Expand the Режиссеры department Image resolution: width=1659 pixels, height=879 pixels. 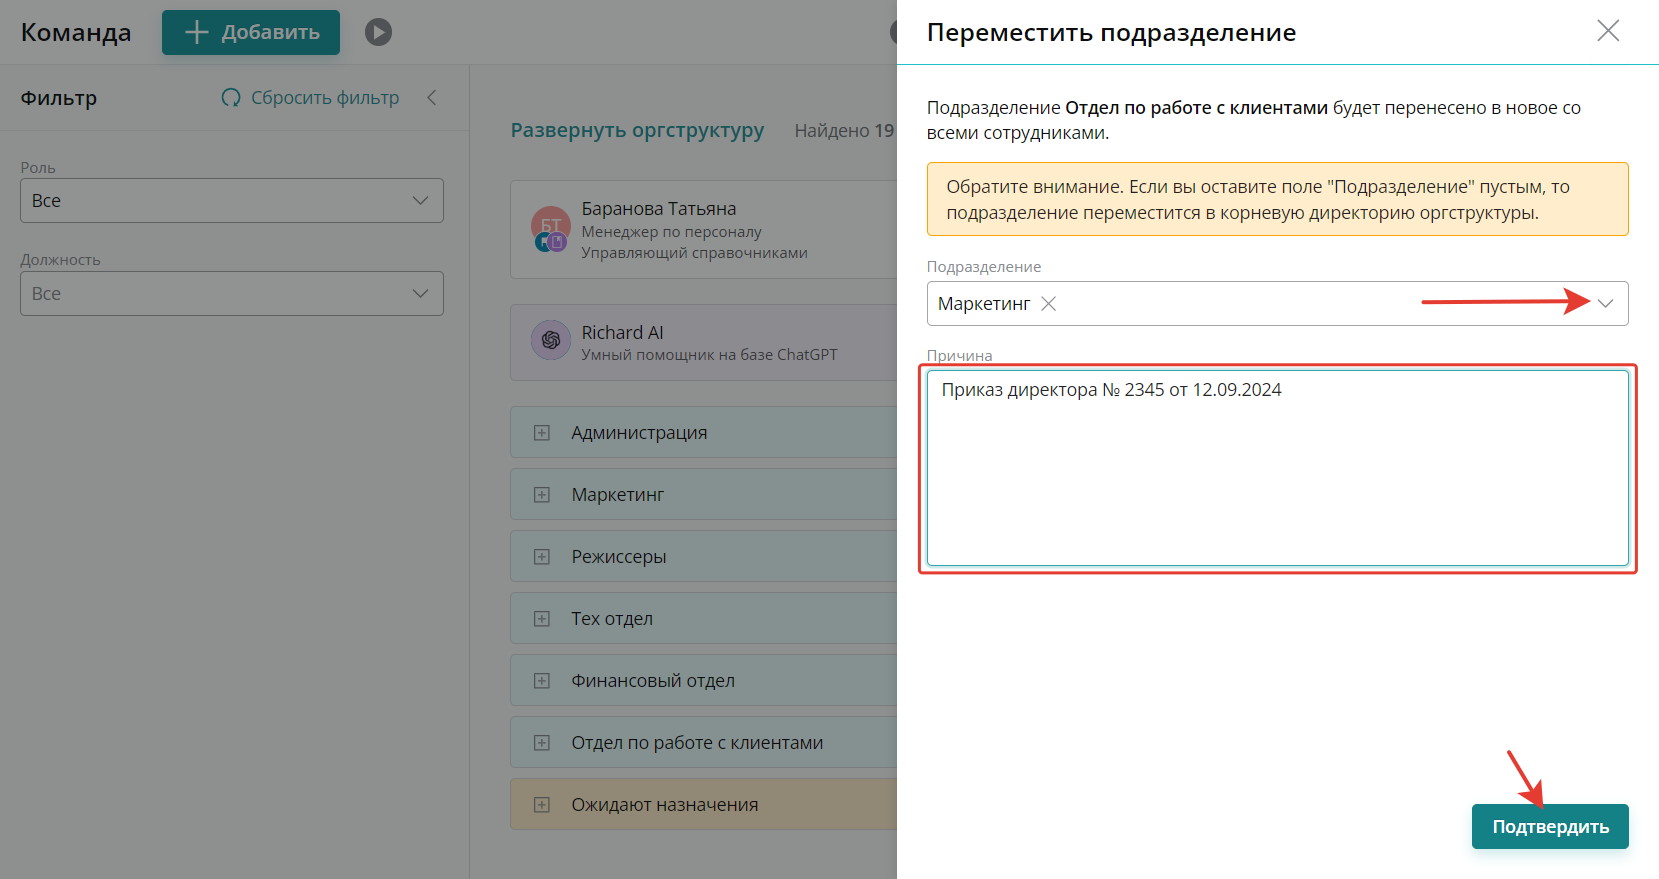[x=542, y=557]
